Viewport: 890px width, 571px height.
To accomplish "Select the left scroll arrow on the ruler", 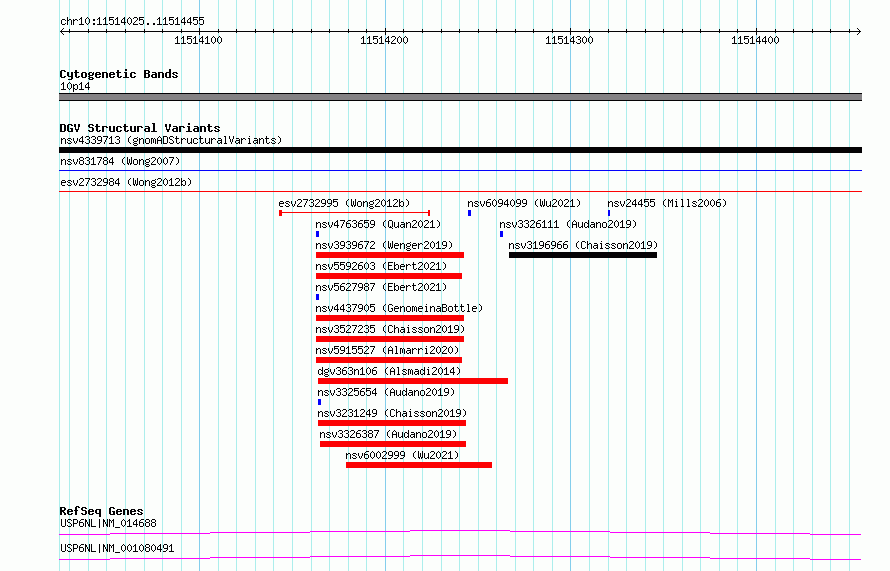I will [63, 31].
